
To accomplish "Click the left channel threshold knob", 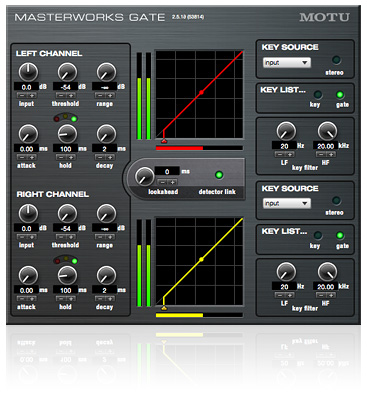I will point(67,72).
